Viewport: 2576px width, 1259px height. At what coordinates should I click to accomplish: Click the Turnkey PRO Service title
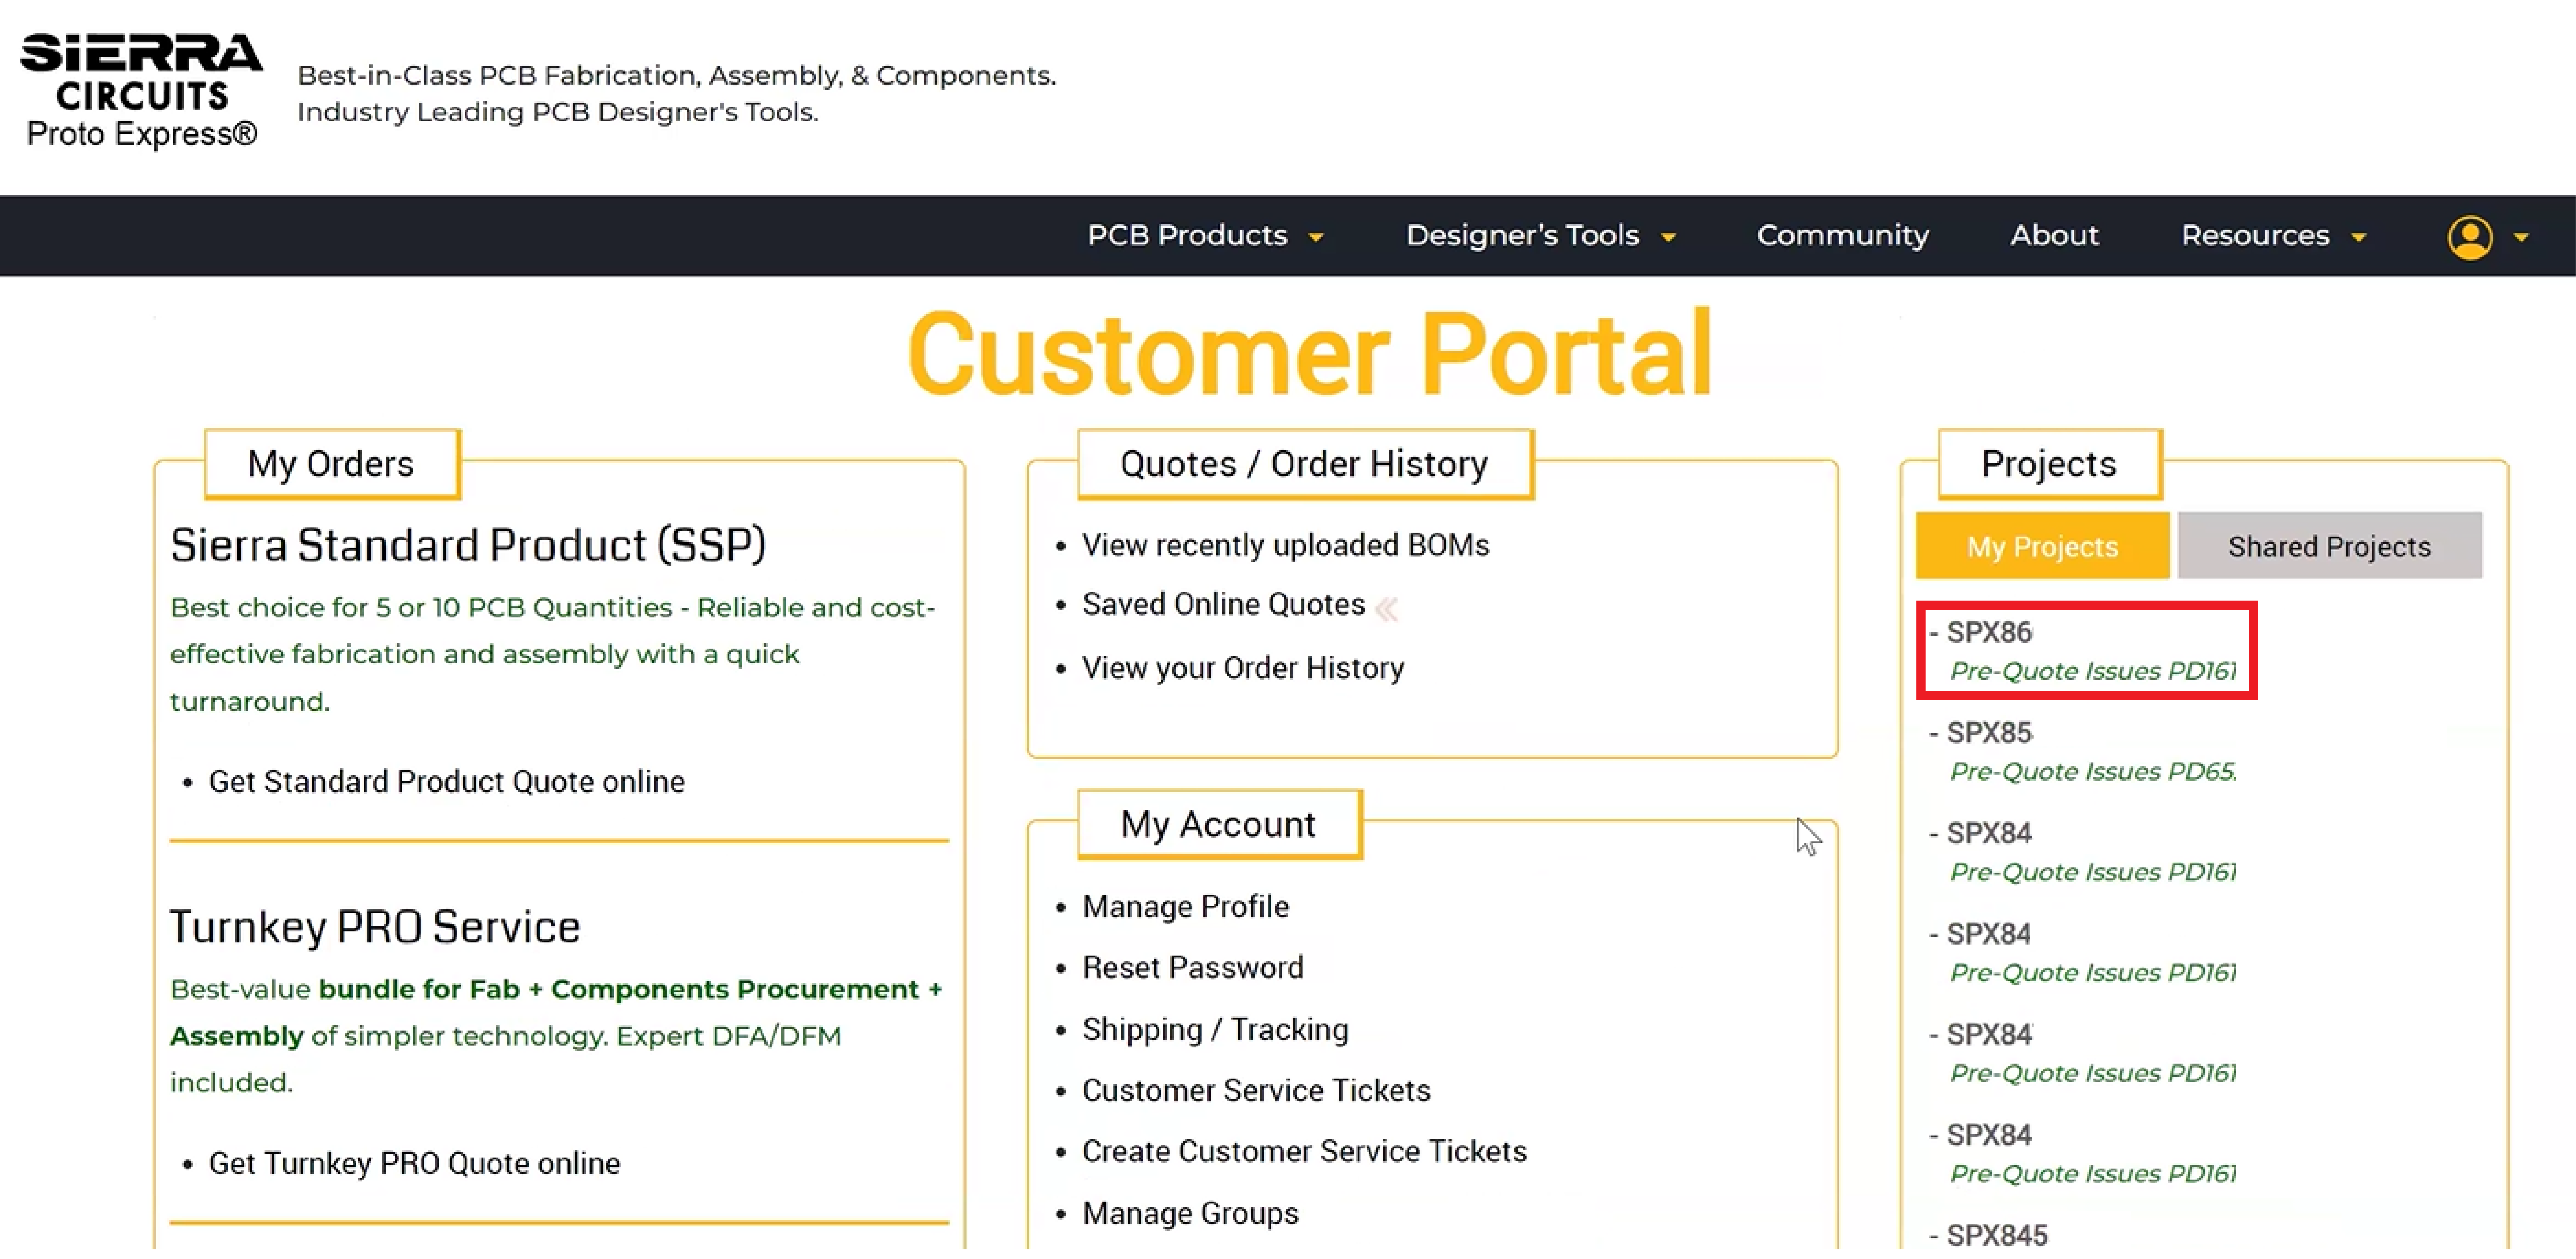[374, 928]
